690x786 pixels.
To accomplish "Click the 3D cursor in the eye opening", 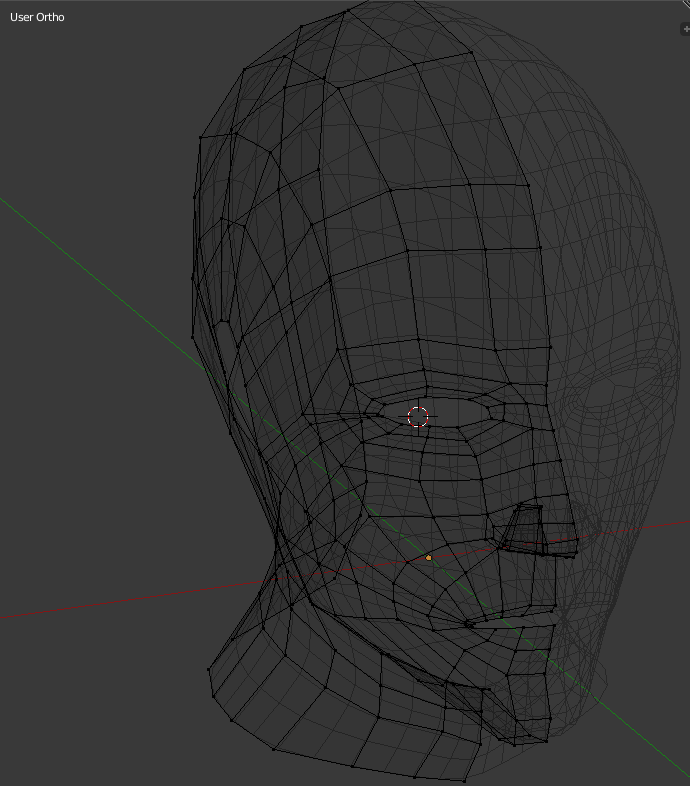I will coord(418,417).
